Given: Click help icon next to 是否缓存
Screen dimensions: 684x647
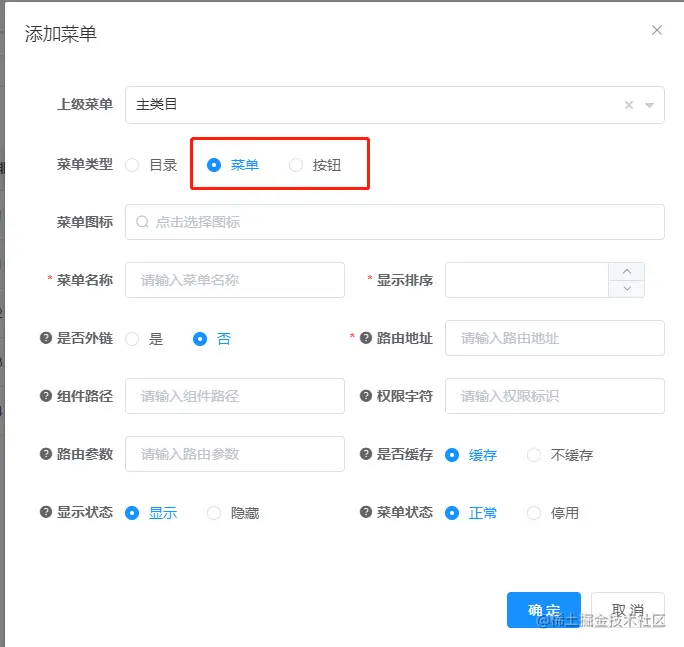Looking at the screenshot, I should [366, 454].
